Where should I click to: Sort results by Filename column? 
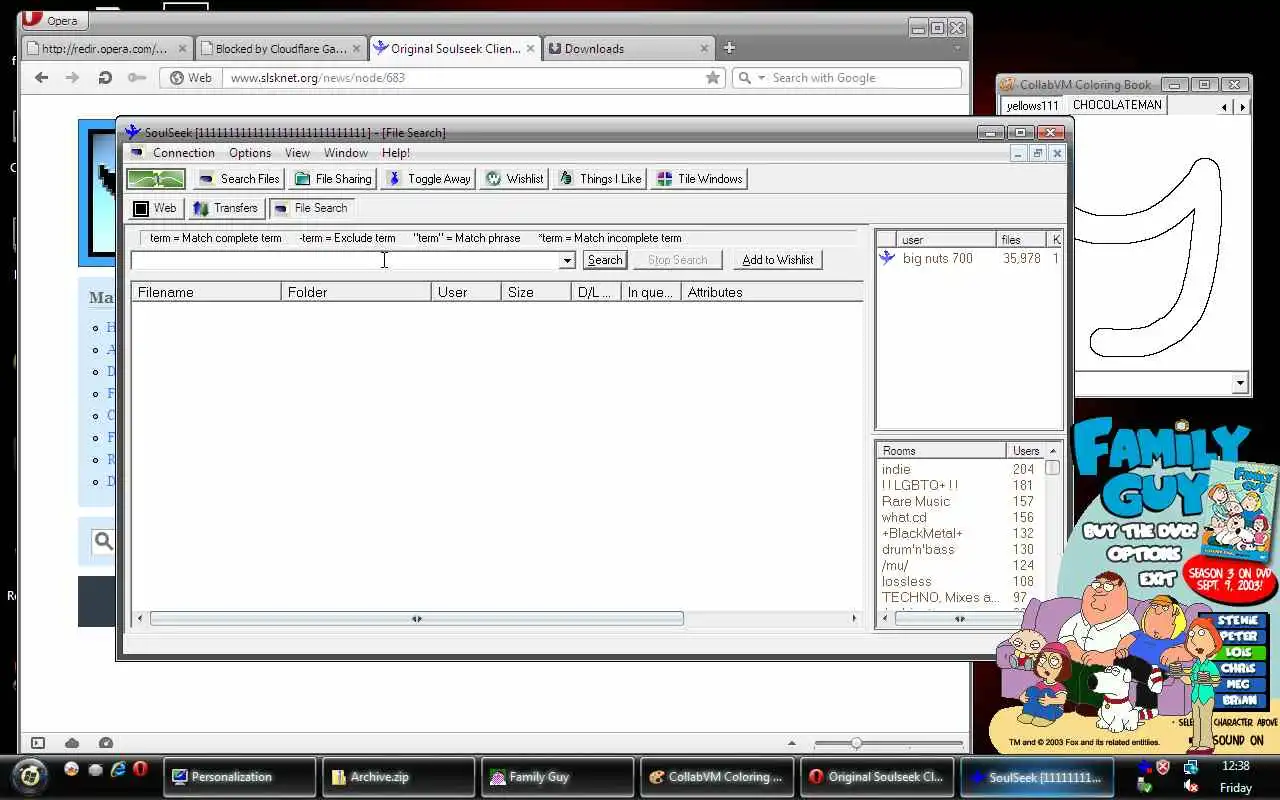206,292
